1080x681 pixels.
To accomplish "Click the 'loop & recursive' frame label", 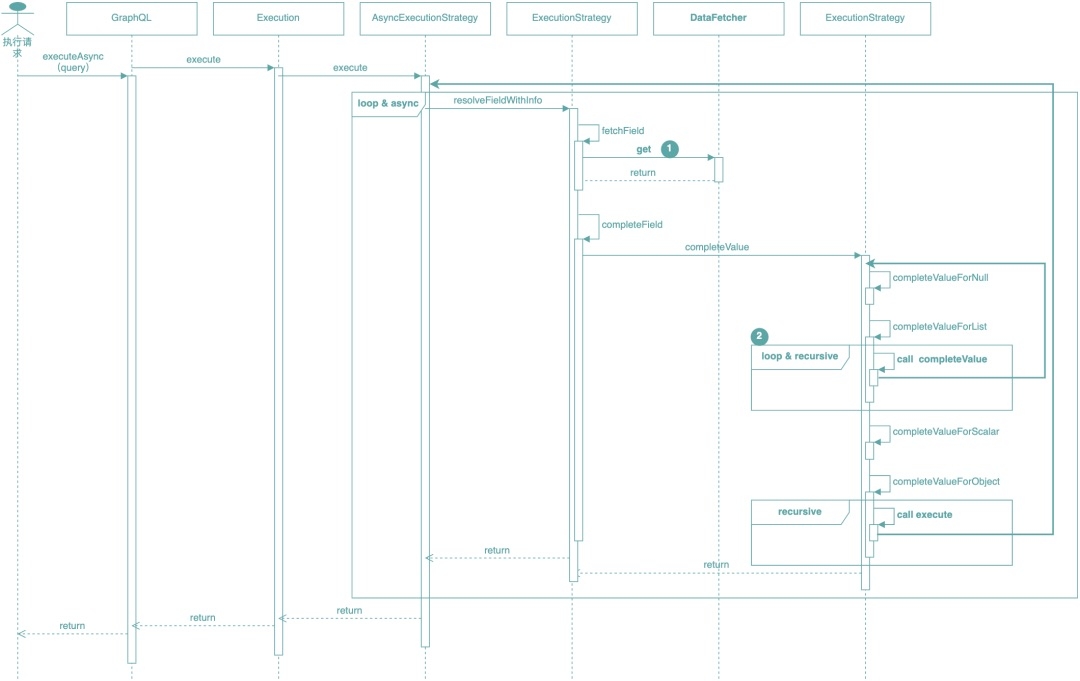I will point(799,356).
